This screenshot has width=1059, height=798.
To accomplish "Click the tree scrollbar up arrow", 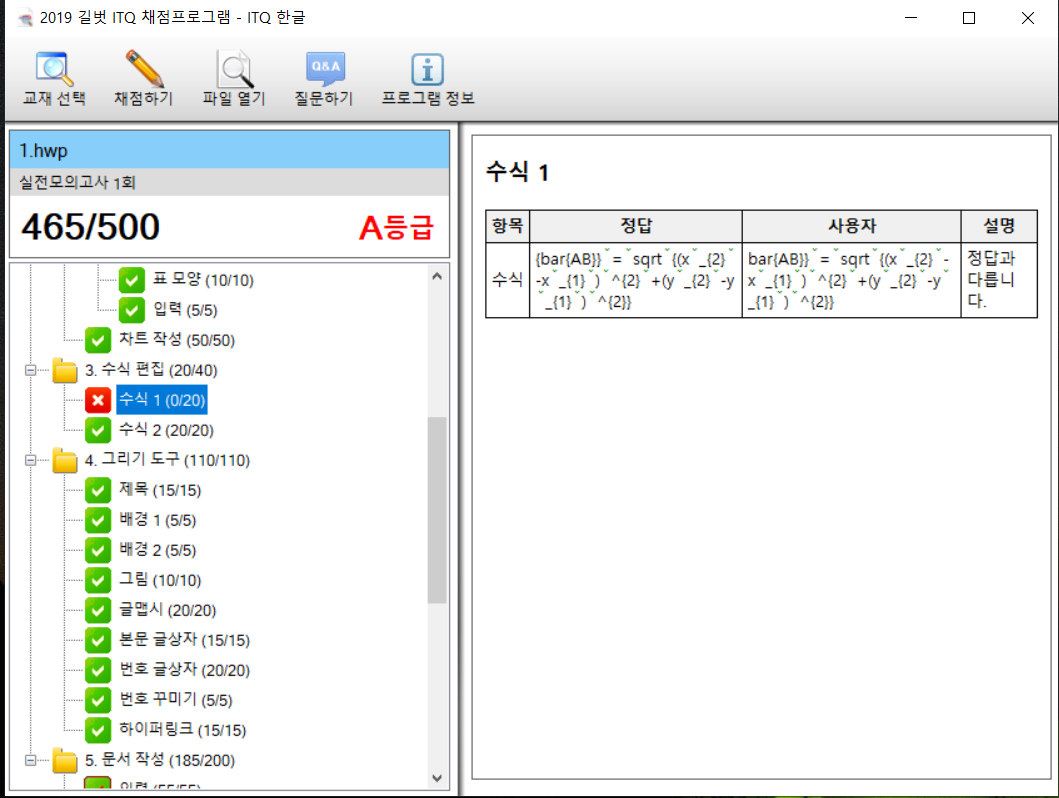I will coord(437,277).
